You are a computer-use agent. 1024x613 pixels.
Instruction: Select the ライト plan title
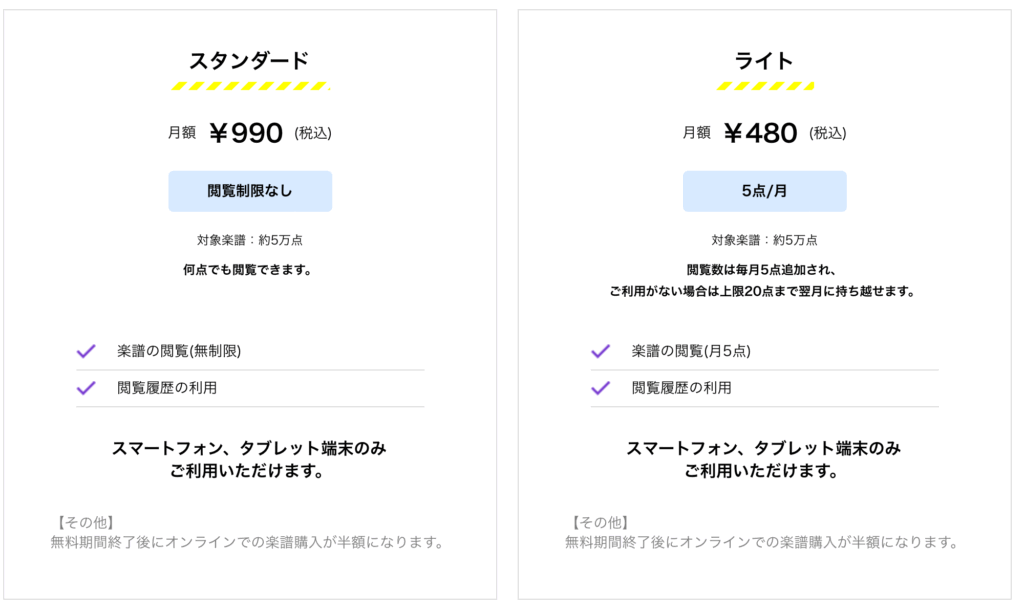click(764, 61)
